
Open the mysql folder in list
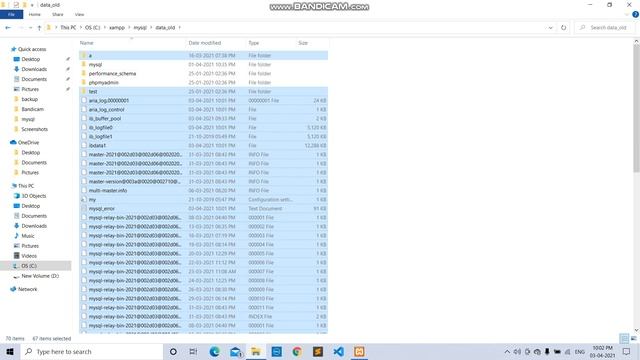coord(95,64)
